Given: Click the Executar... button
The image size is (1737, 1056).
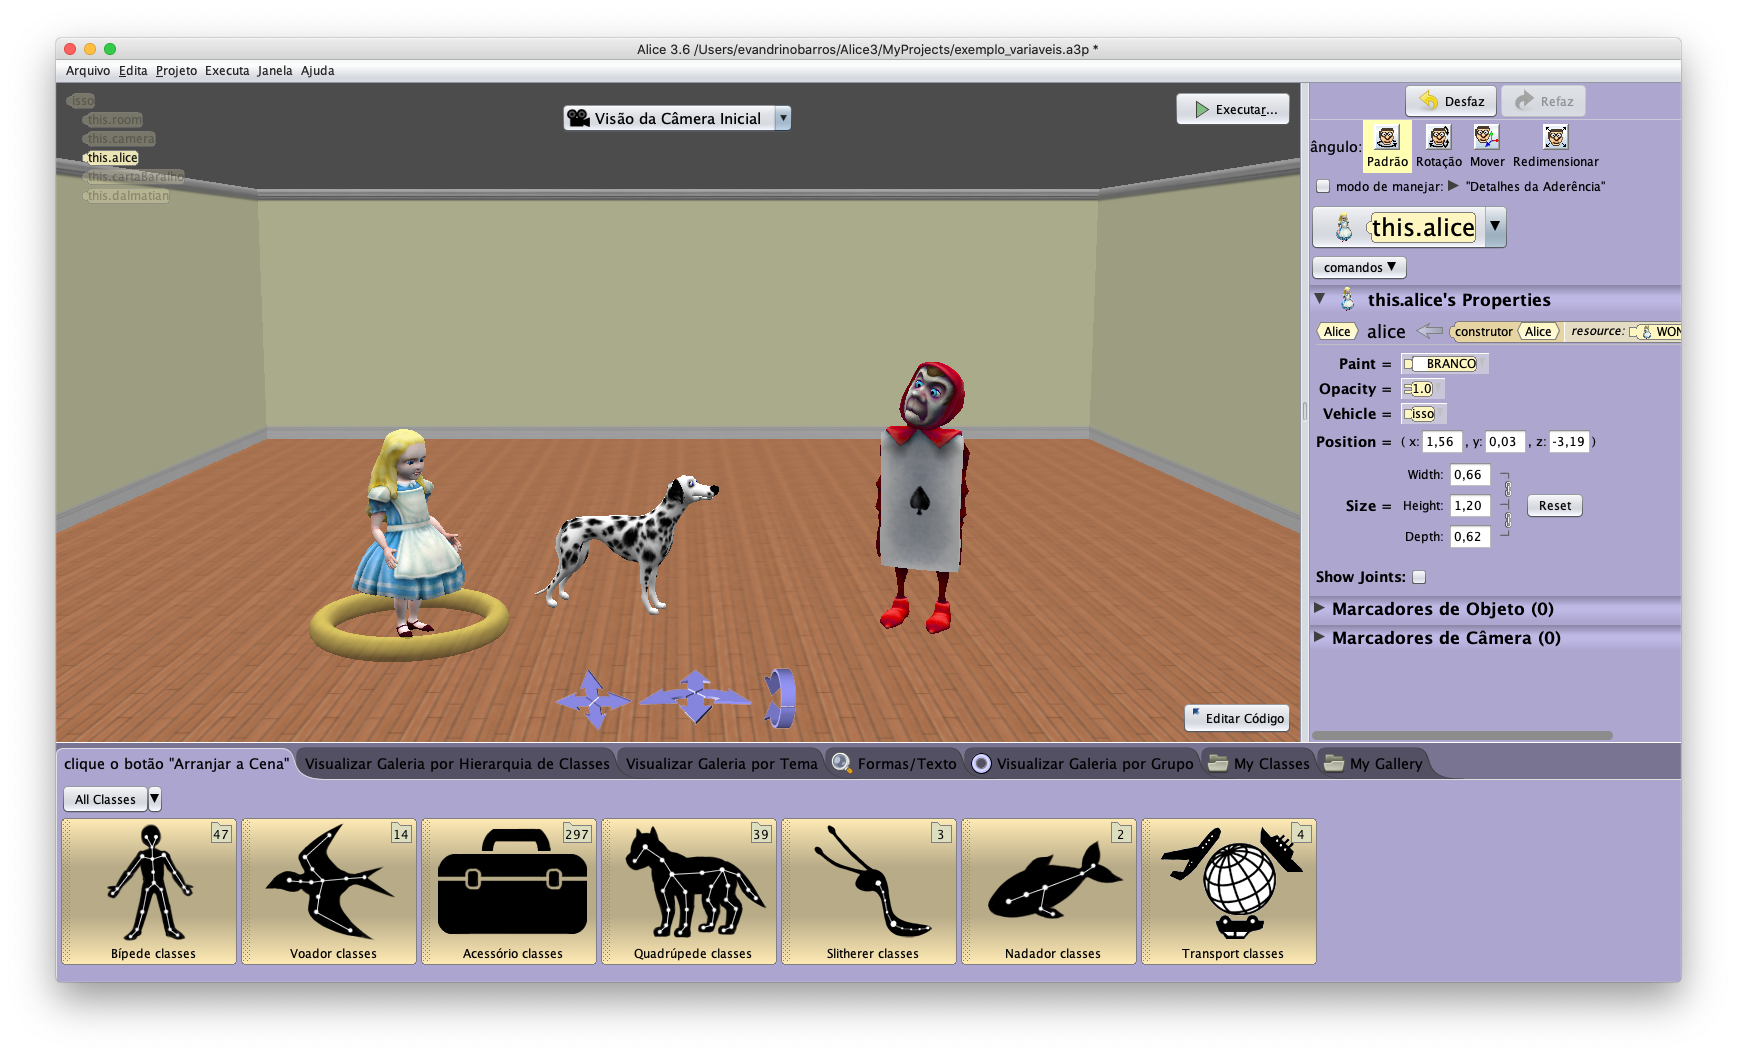Looking at the screenshot, I should [1232, 109].
